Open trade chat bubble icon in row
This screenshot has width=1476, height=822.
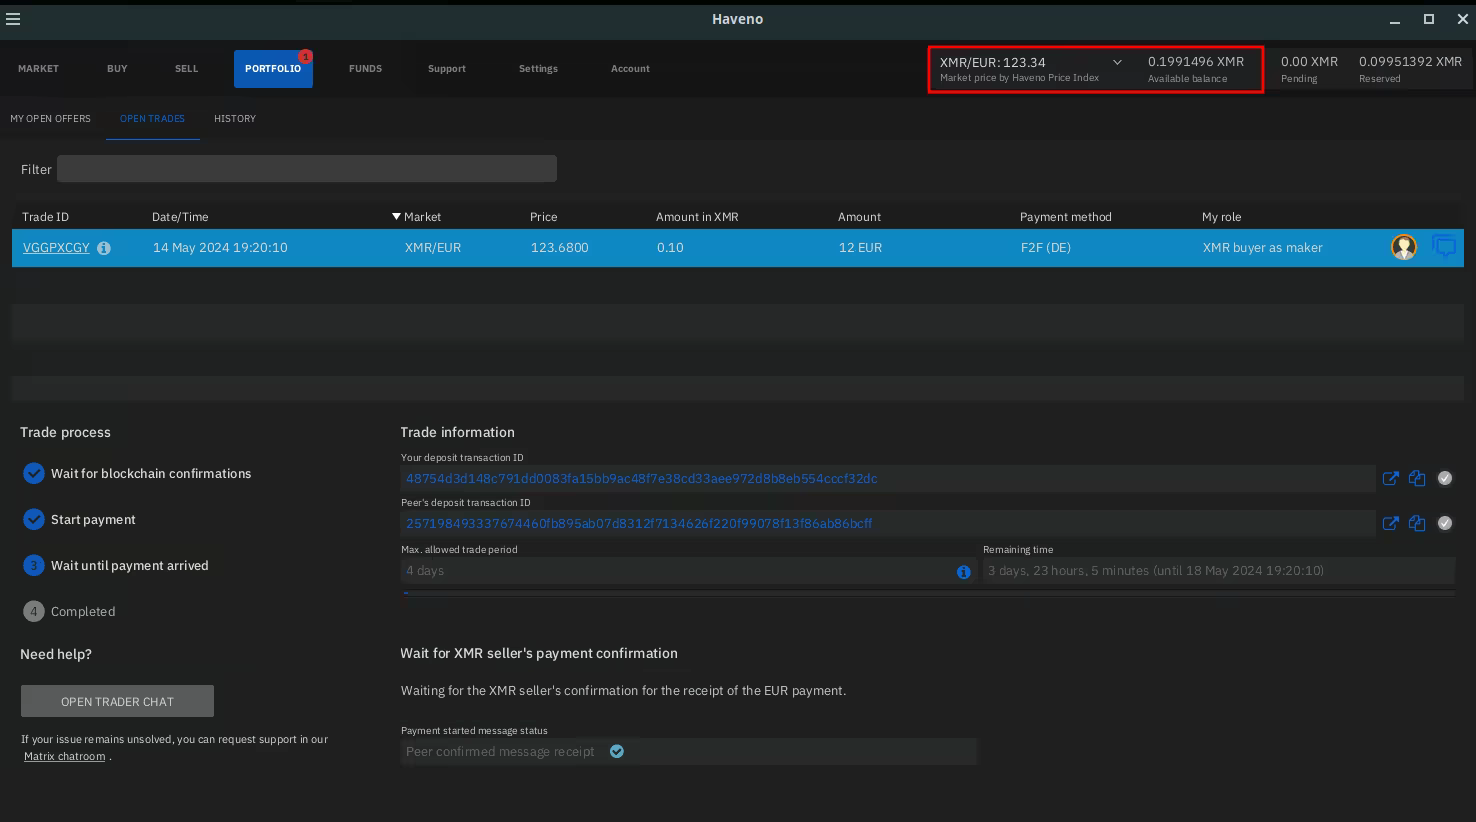[x=1444, y=247]
